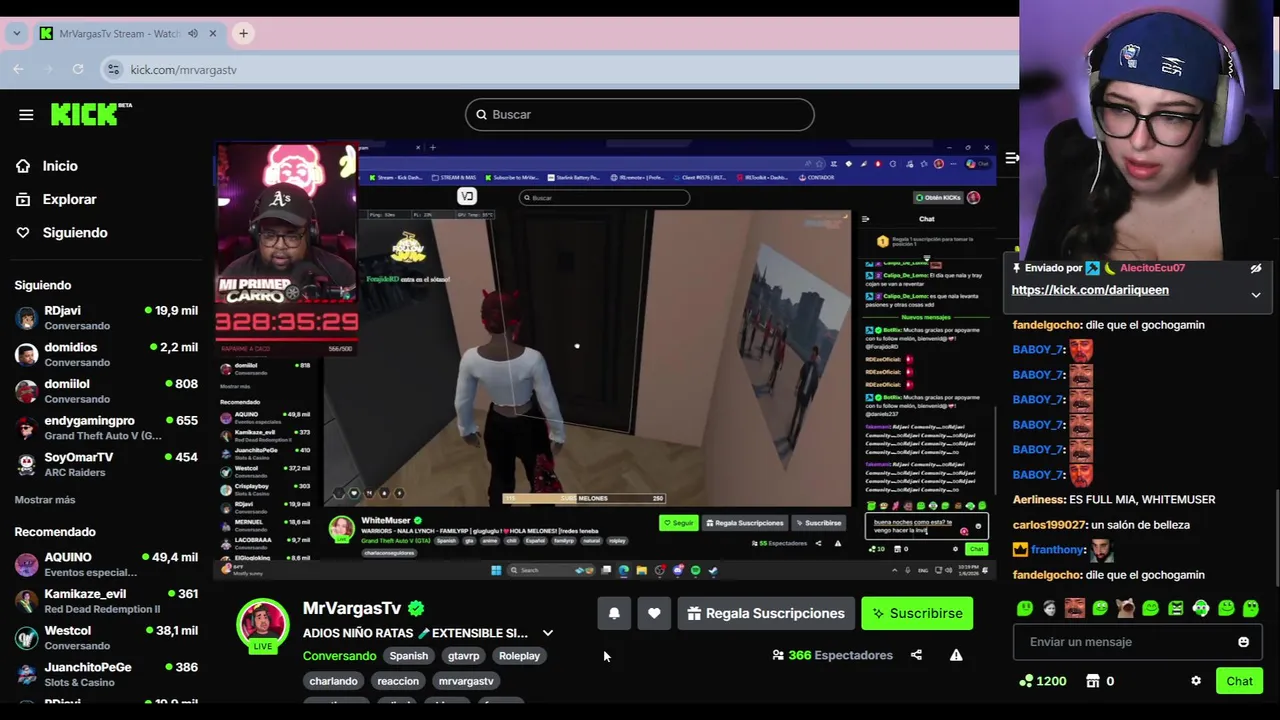Click the KICK logo

(89, 114)
